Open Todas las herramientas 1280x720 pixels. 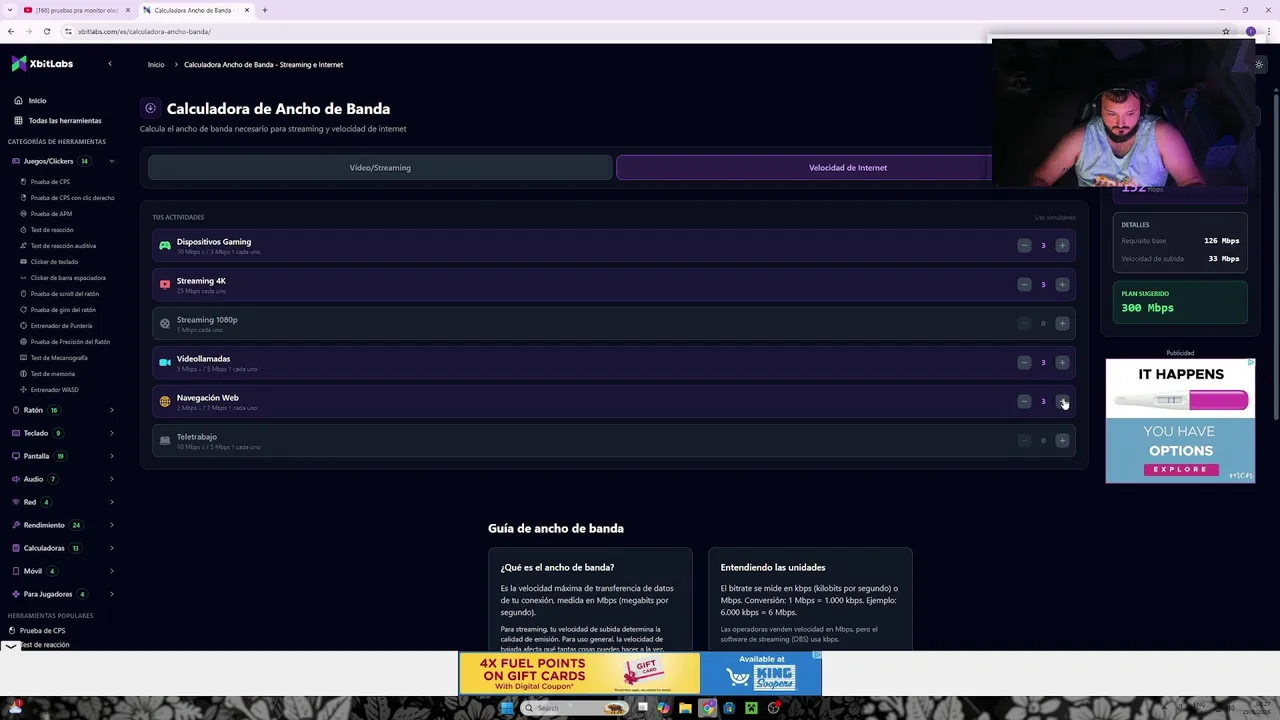[58, 120]
